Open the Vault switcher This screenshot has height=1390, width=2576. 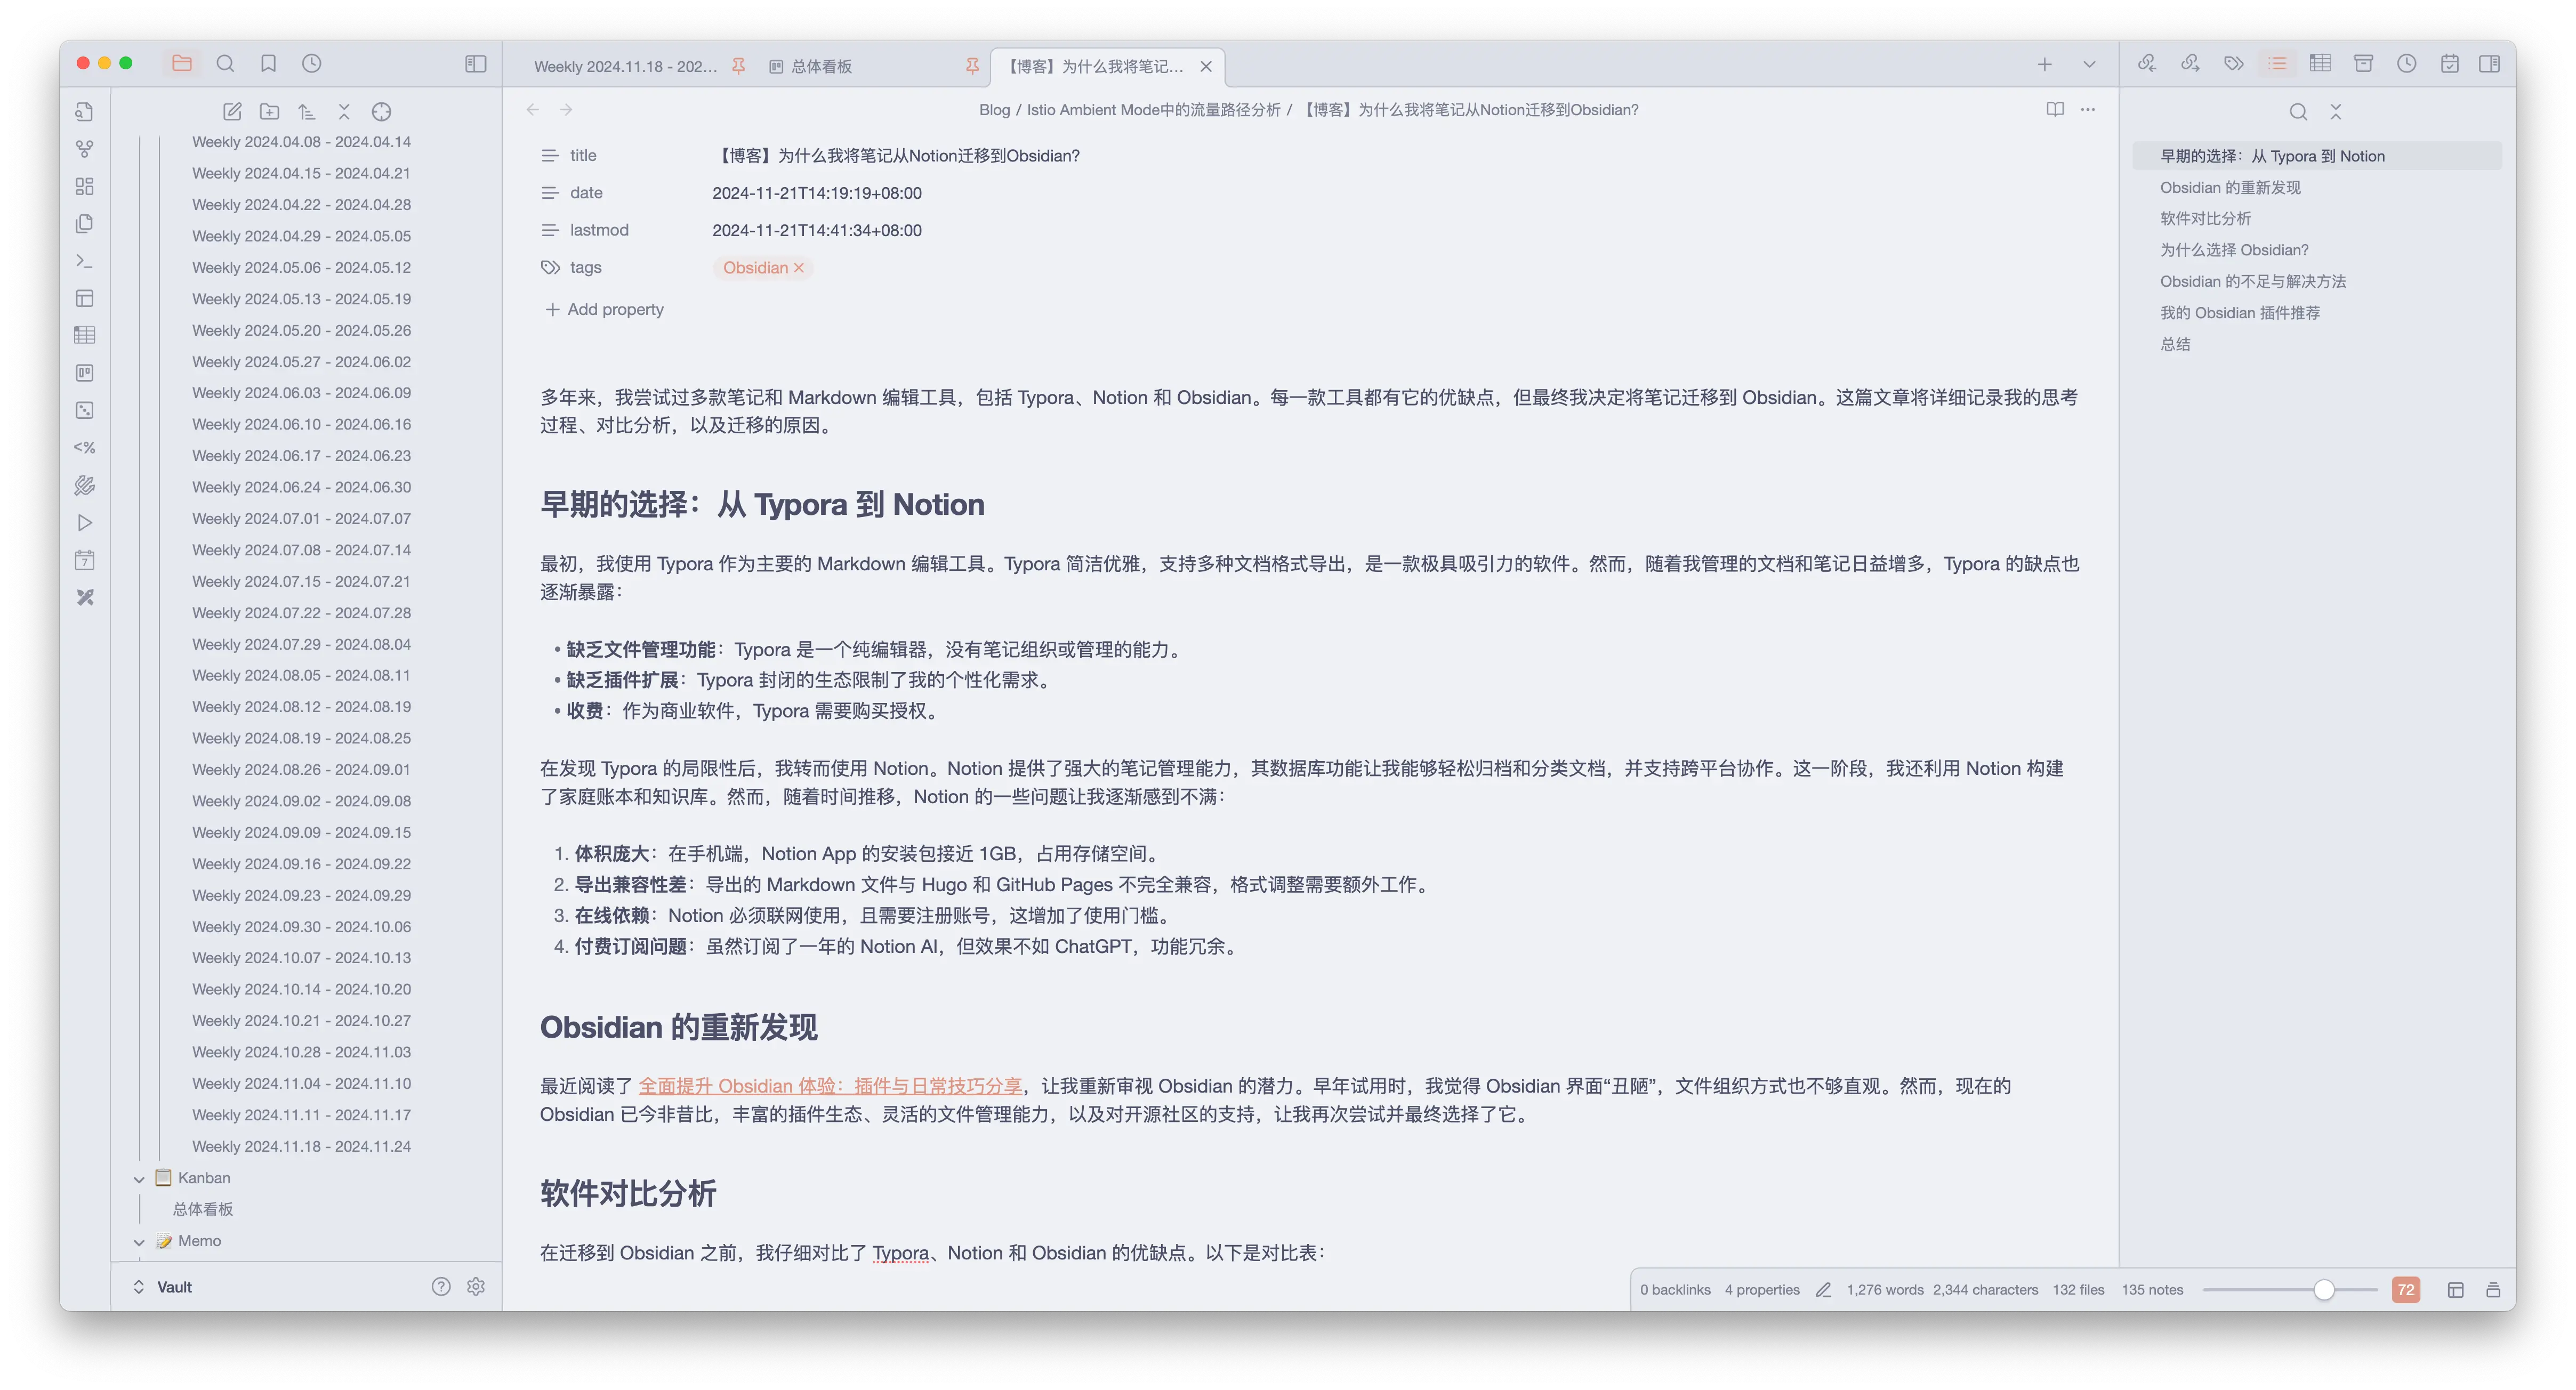click(165, 1287)
